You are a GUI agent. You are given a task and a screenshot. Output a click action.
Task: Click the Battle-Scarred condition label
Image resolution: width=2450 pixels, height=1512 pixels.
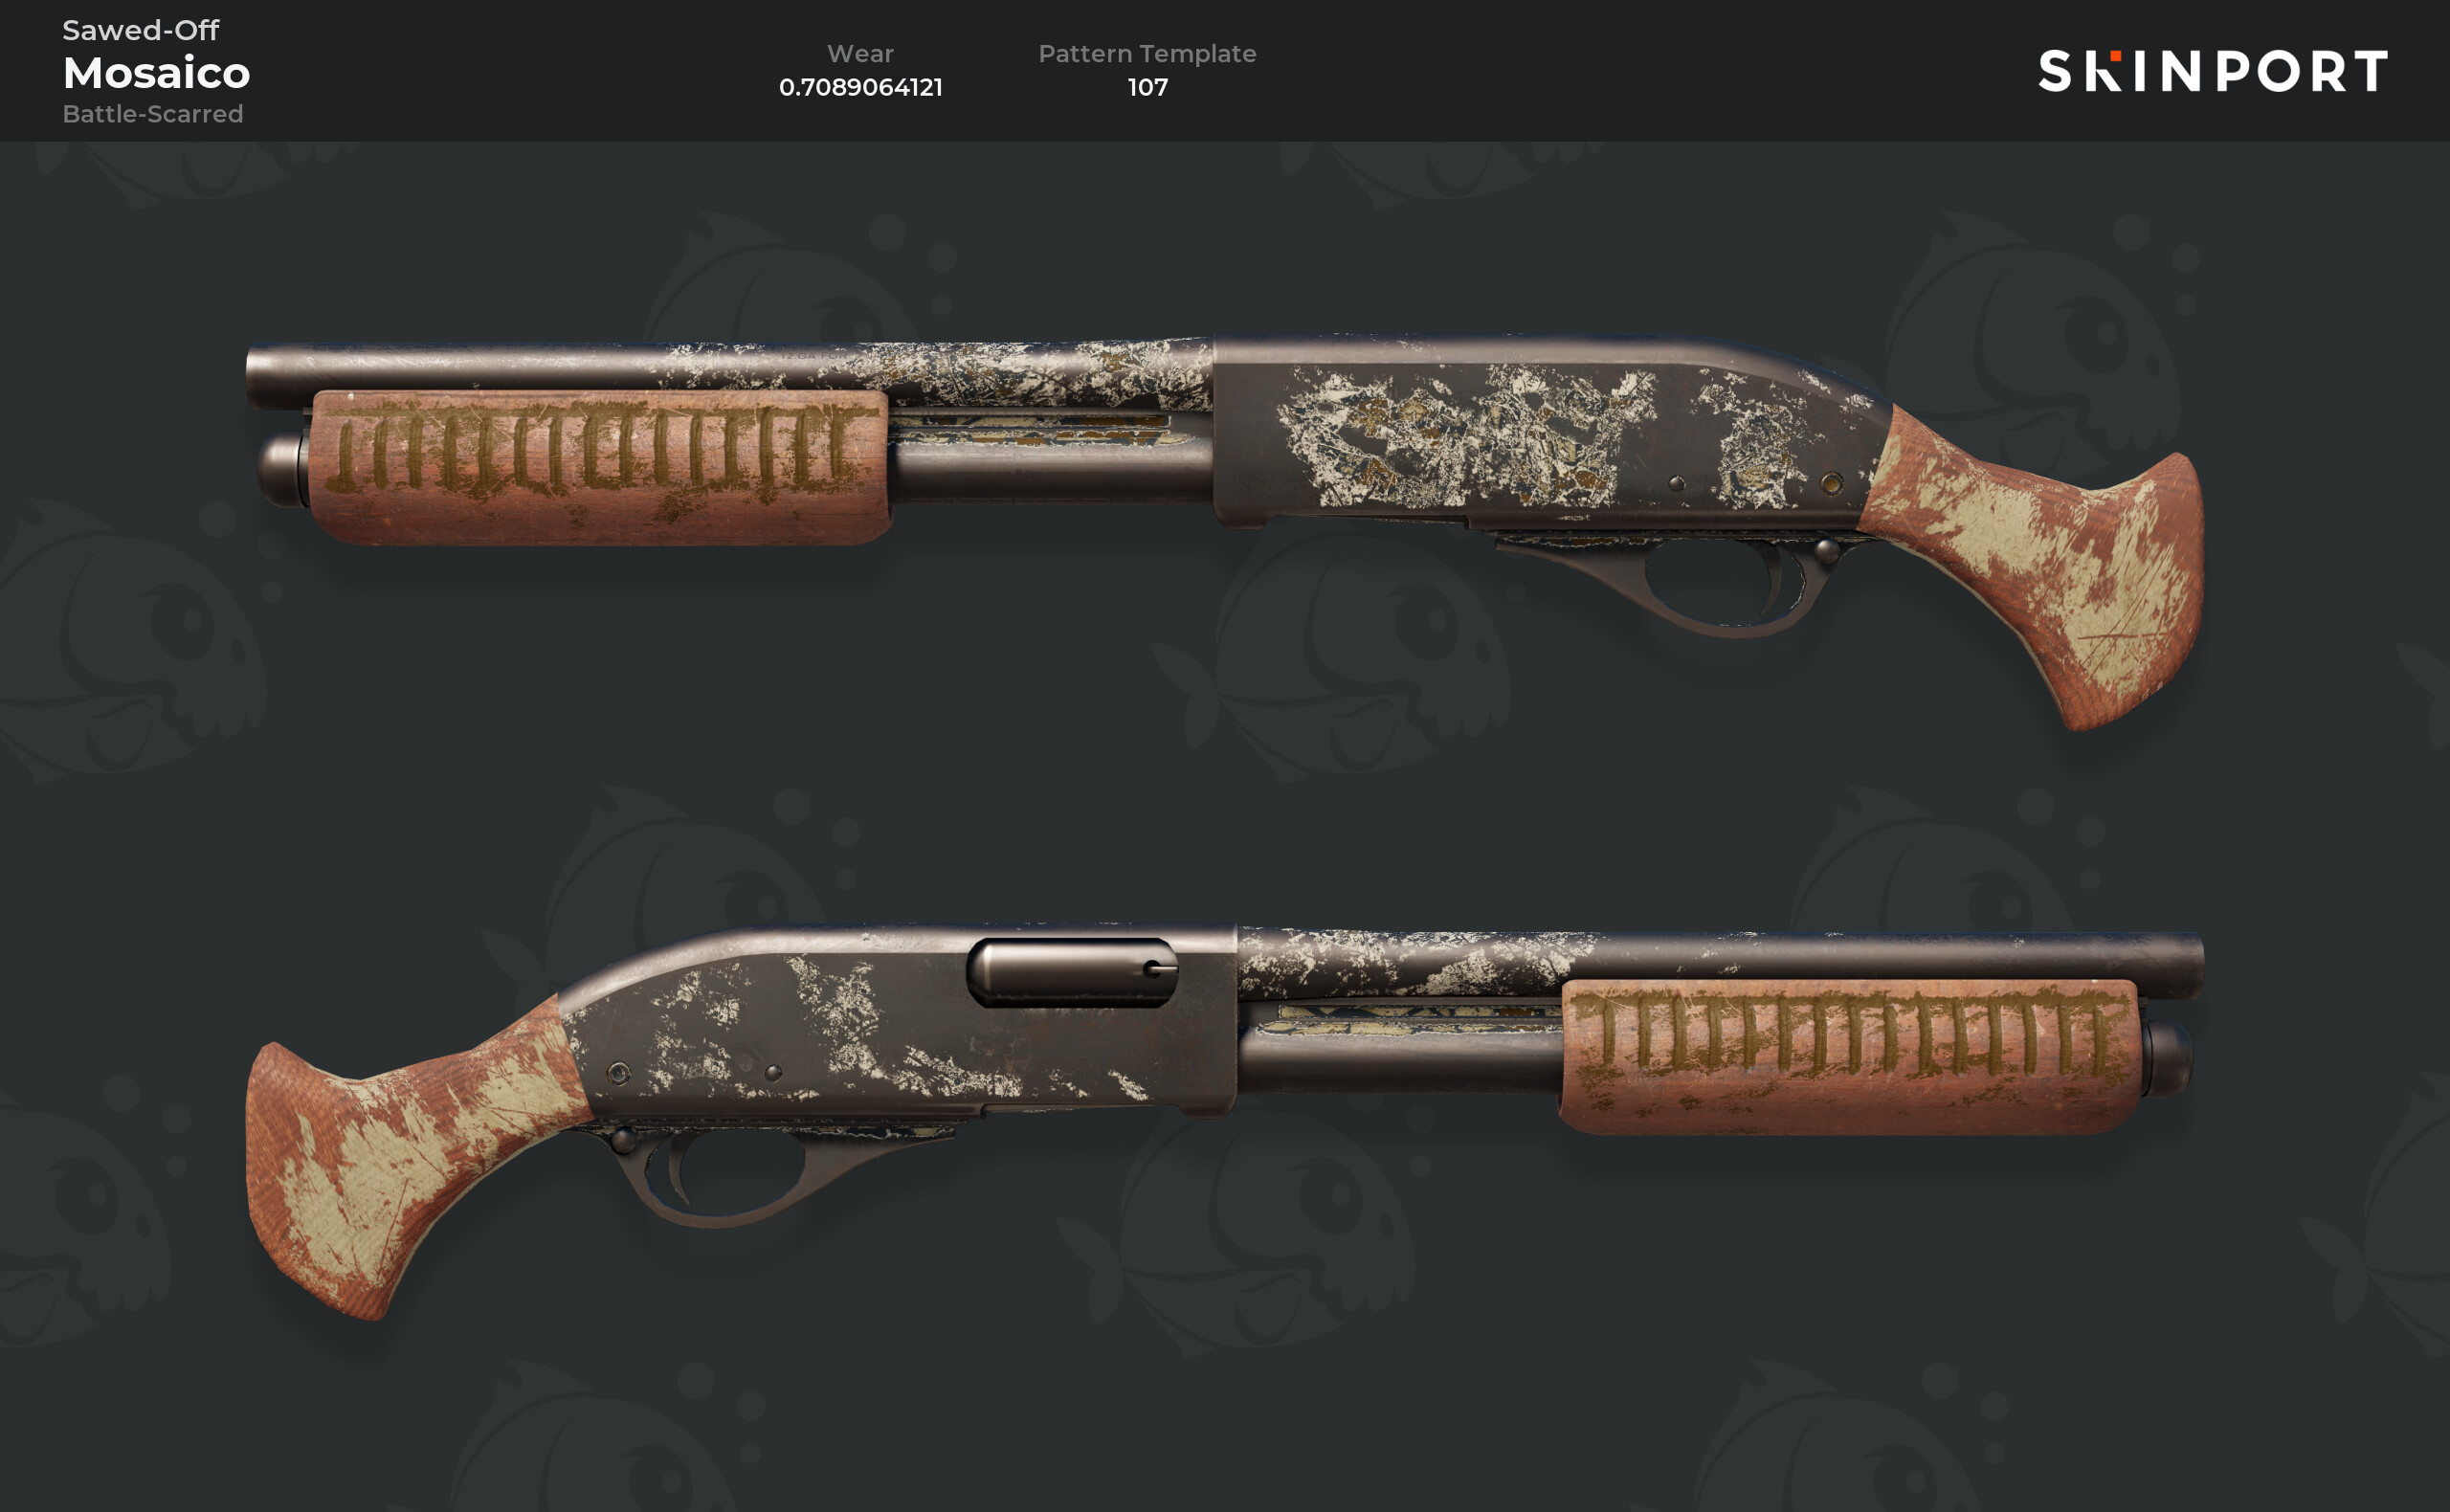pos(152,114)
